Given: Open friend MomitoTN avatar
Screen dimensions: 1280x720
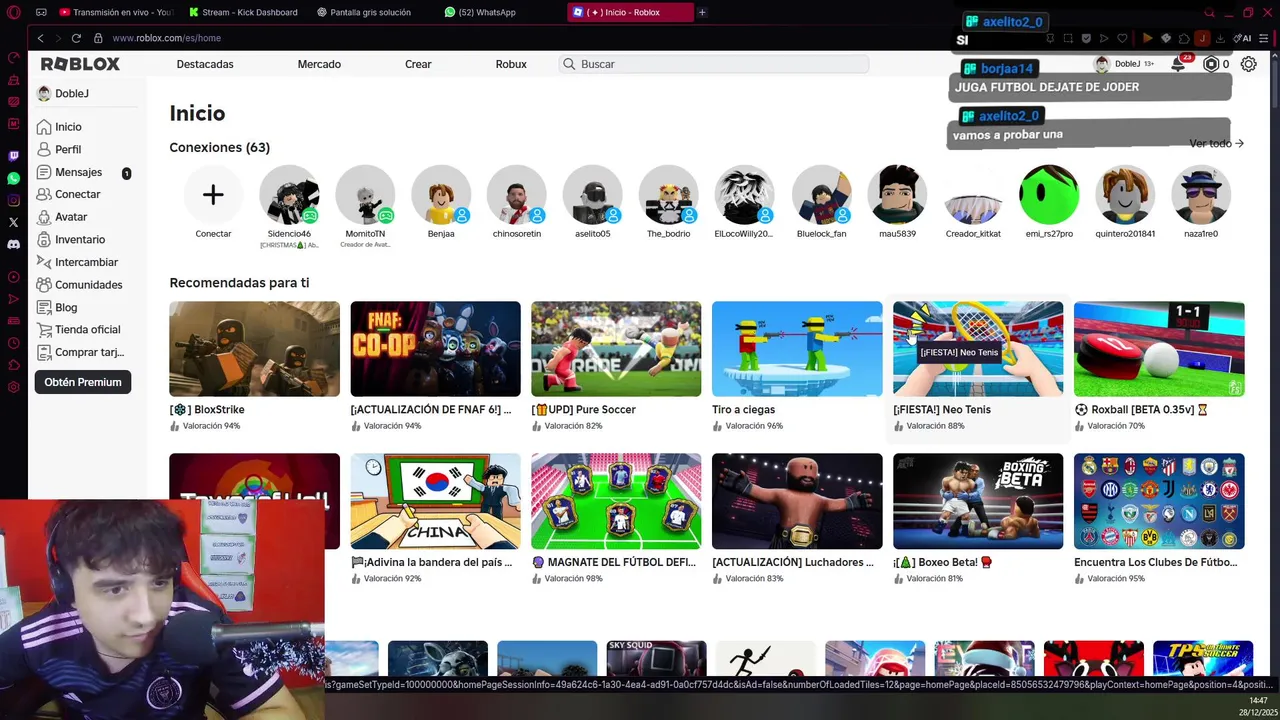Looking at the screenshot, I should (x=365, y=195).
